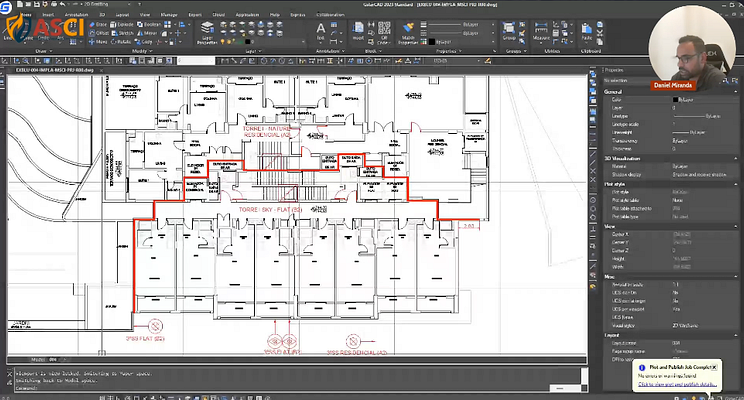
Task: Collapse the General section in Properties palette
Action: [x=736, y=92]
